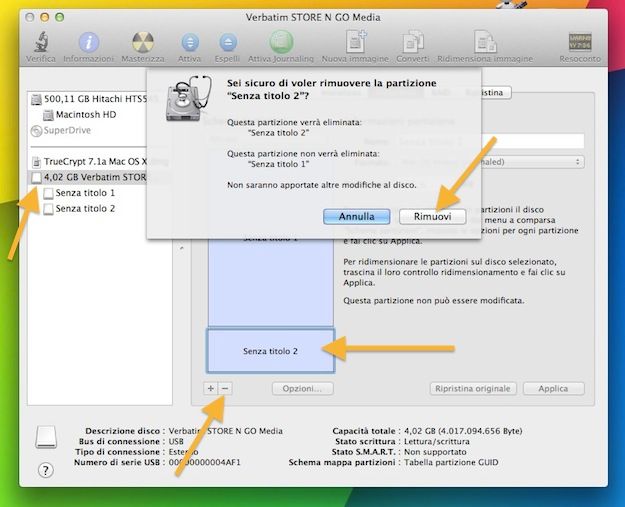
Task: Open the Resoconto log icon
Action: pos(580,42)
